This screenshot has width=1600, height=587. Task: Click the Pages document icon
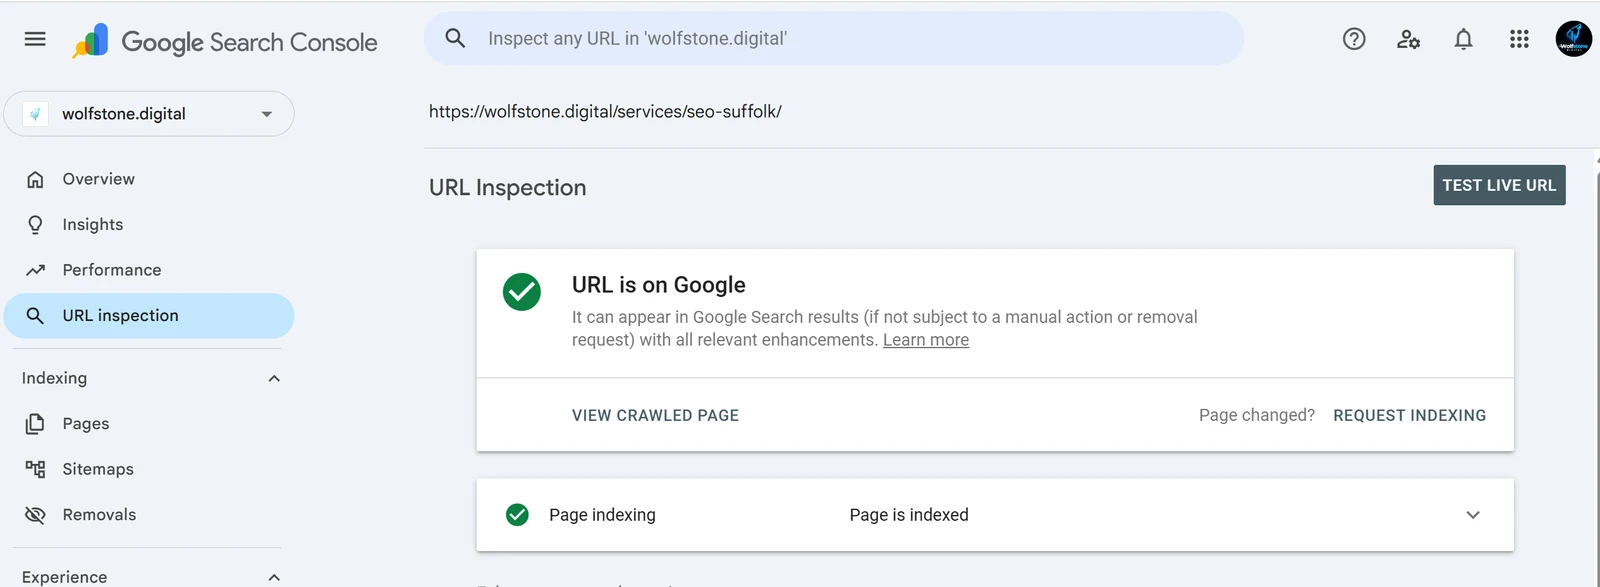35,424
